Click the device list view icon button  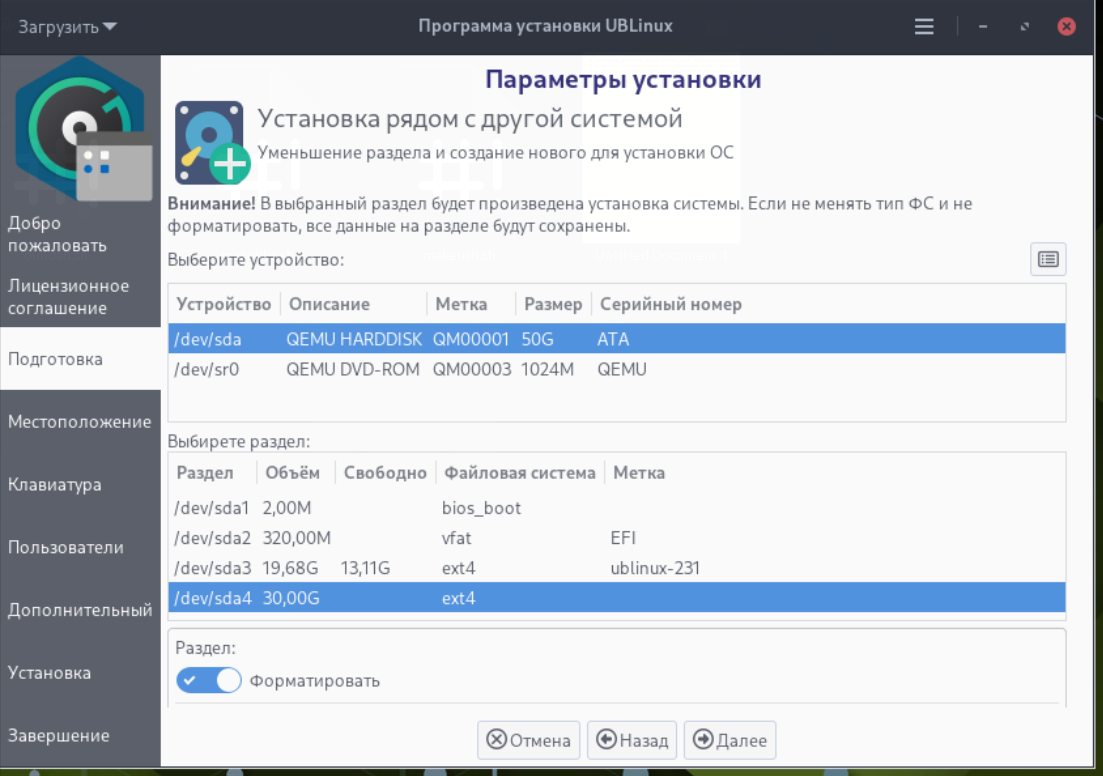[x=1048, y=259]
